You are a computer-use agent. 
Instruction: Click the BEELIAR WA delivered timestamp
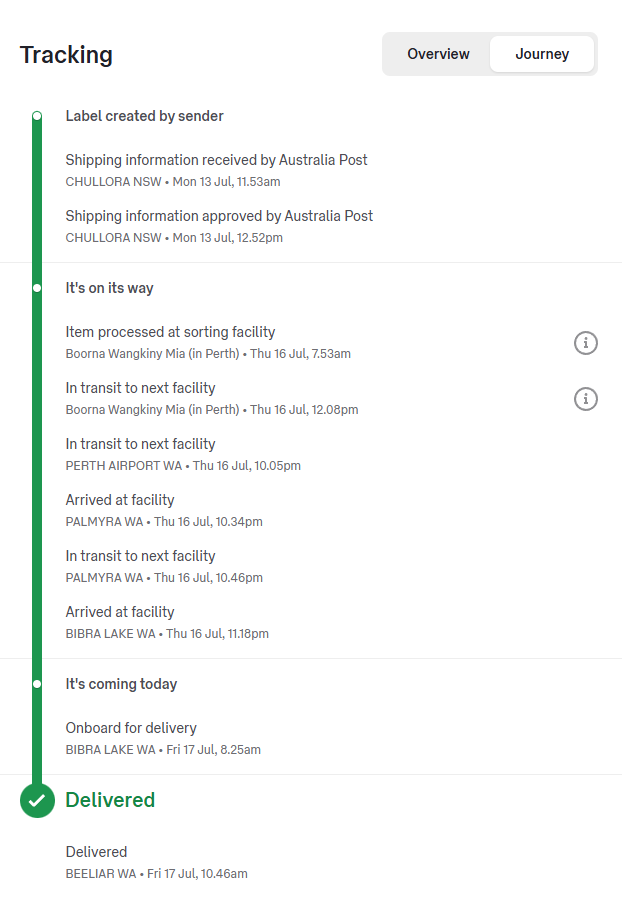tap(157, 874)
